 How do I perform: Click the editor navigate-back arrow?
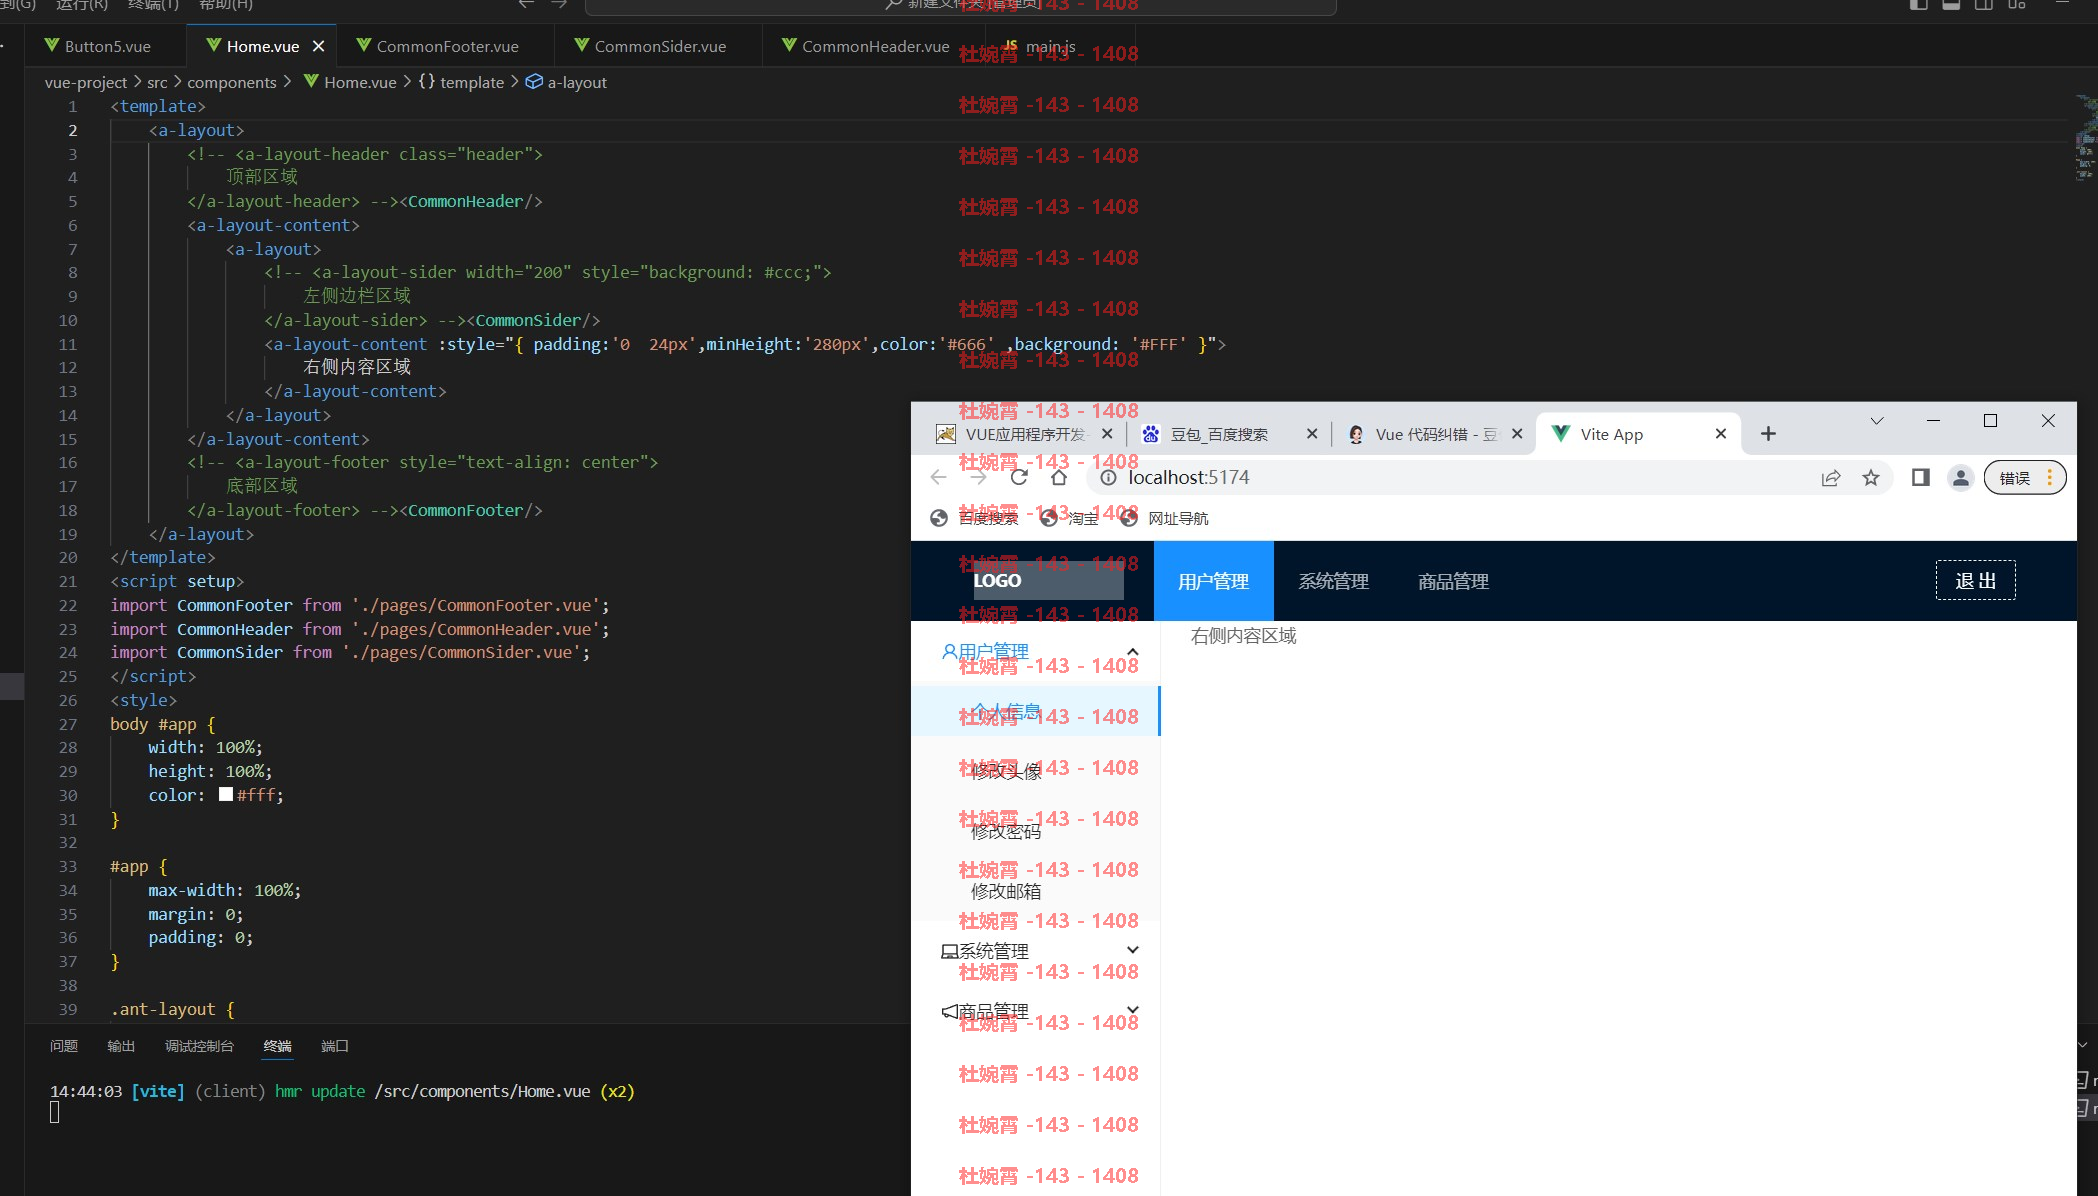point(526,5)
